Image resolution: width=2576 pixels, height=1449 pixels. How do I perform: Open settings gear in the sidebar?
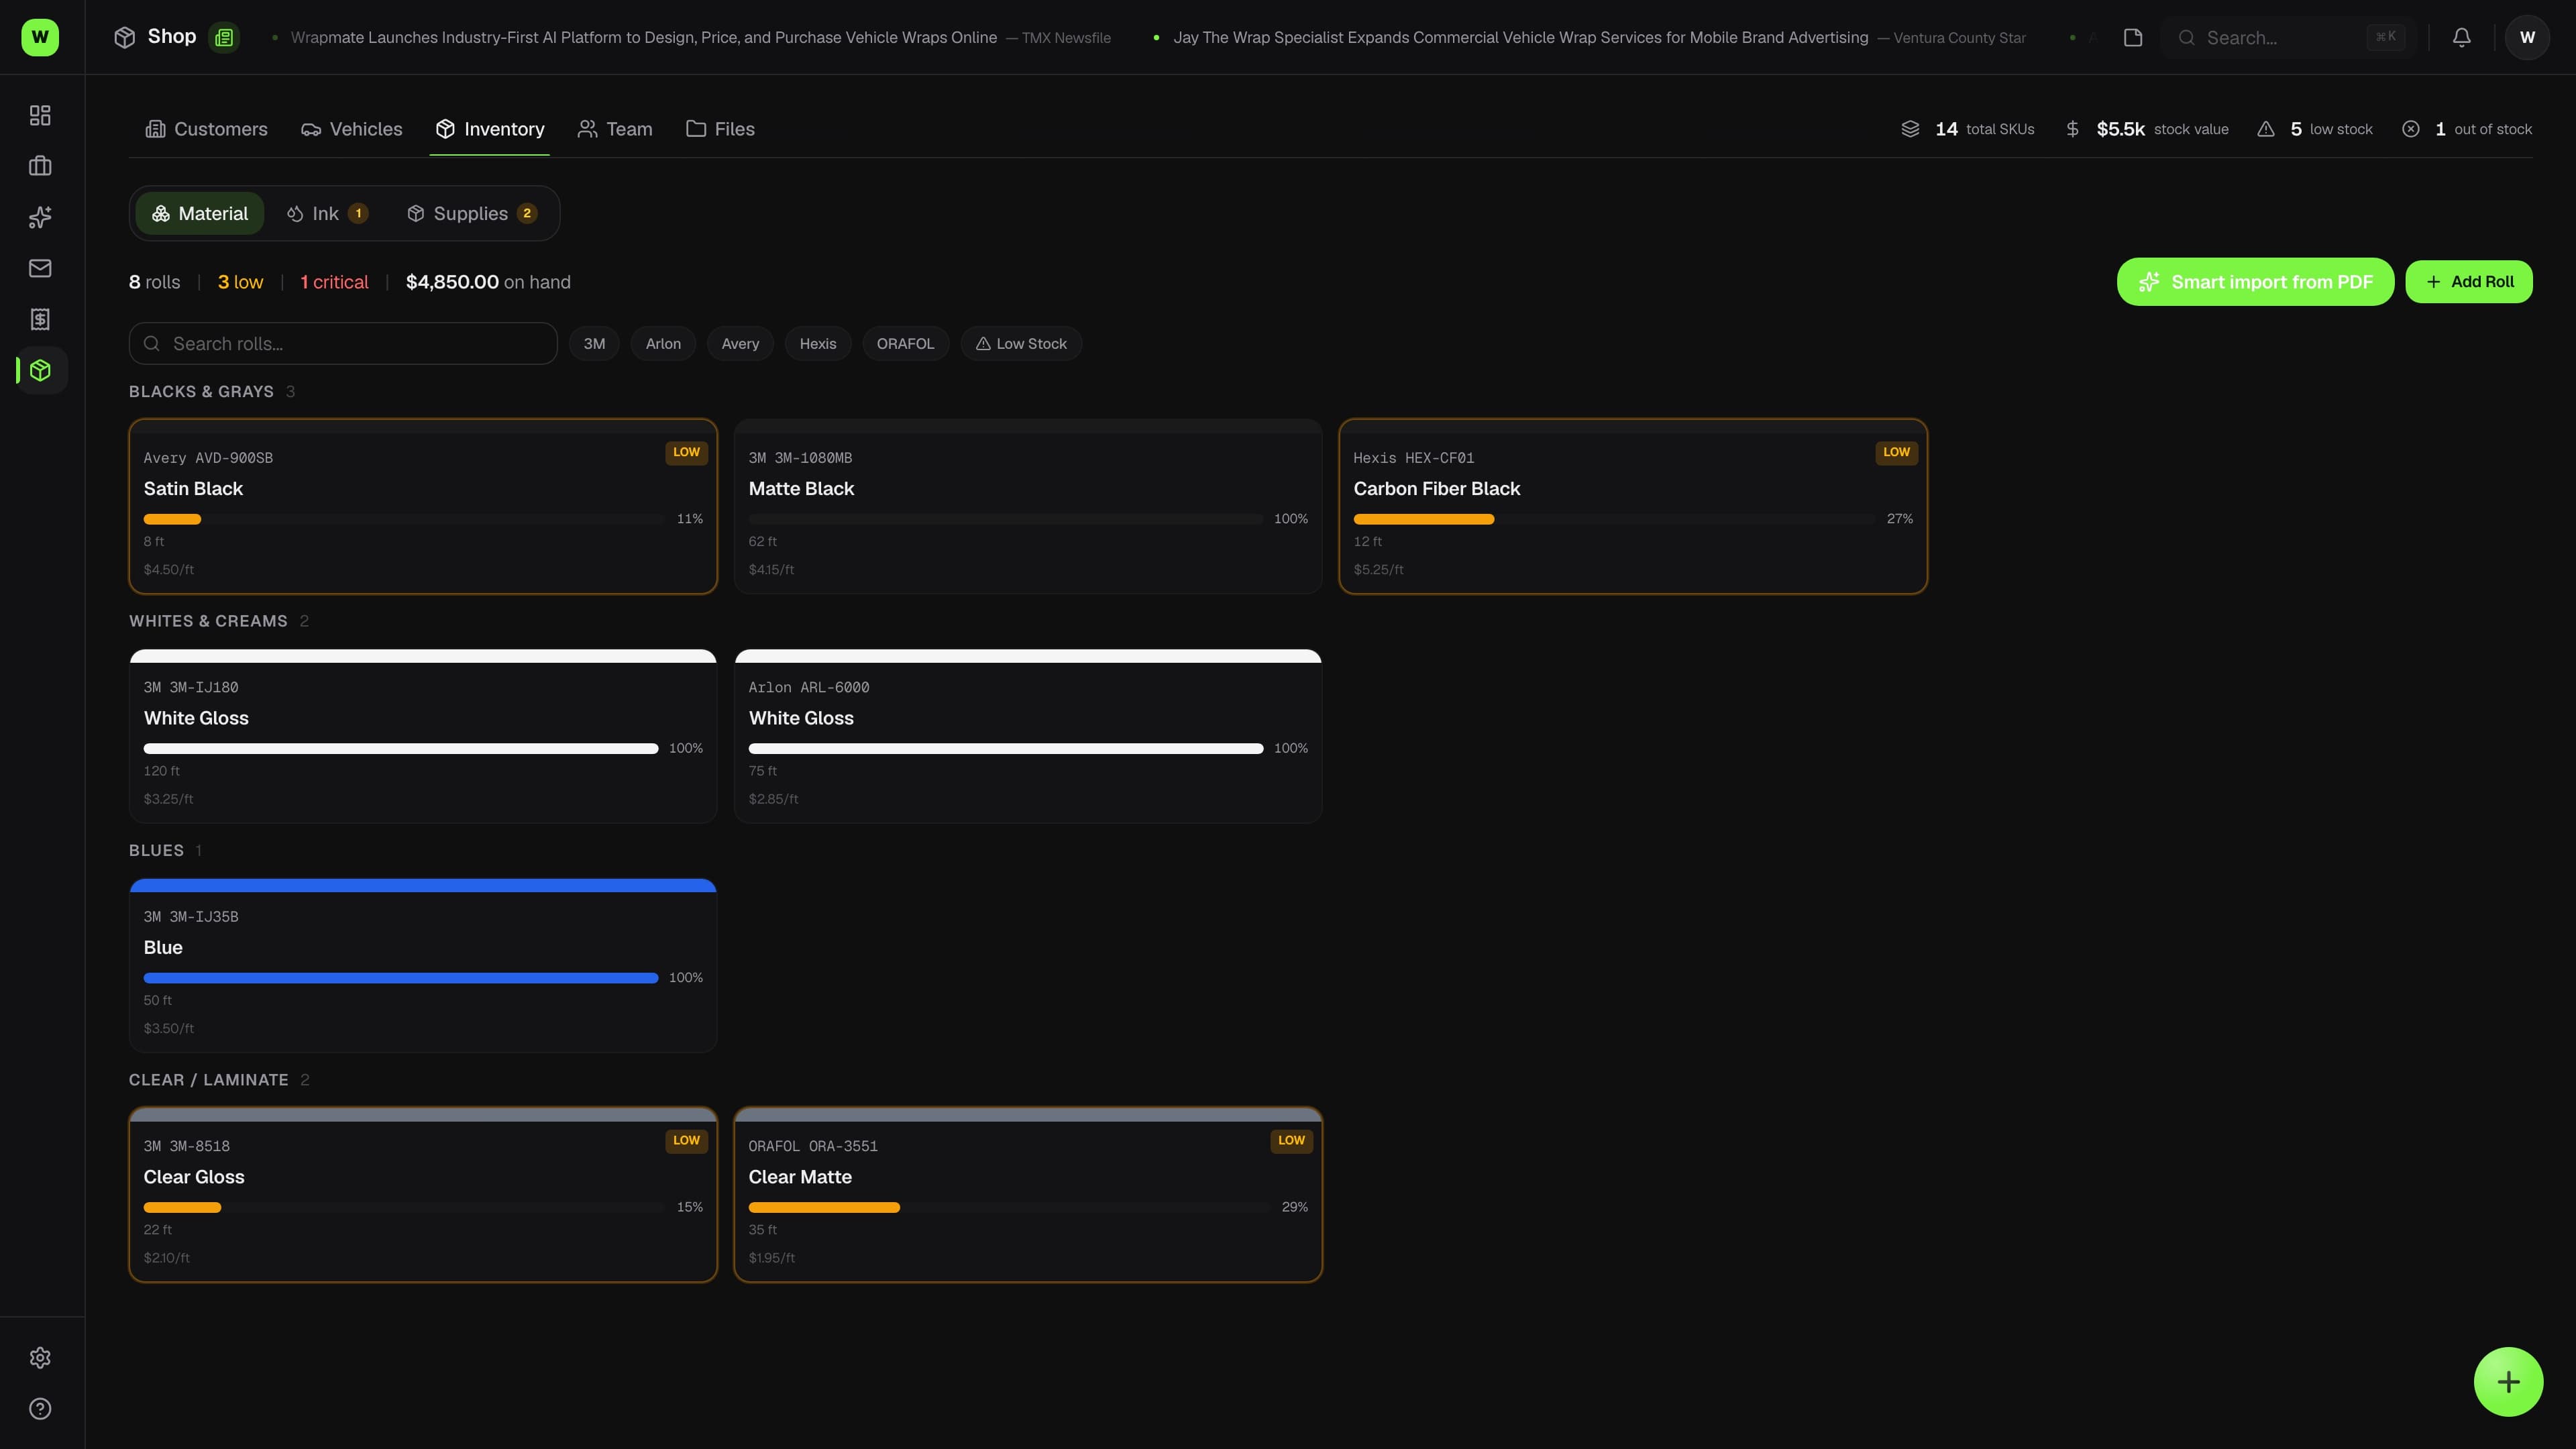pyautogui.click(x=40, y=1358)
